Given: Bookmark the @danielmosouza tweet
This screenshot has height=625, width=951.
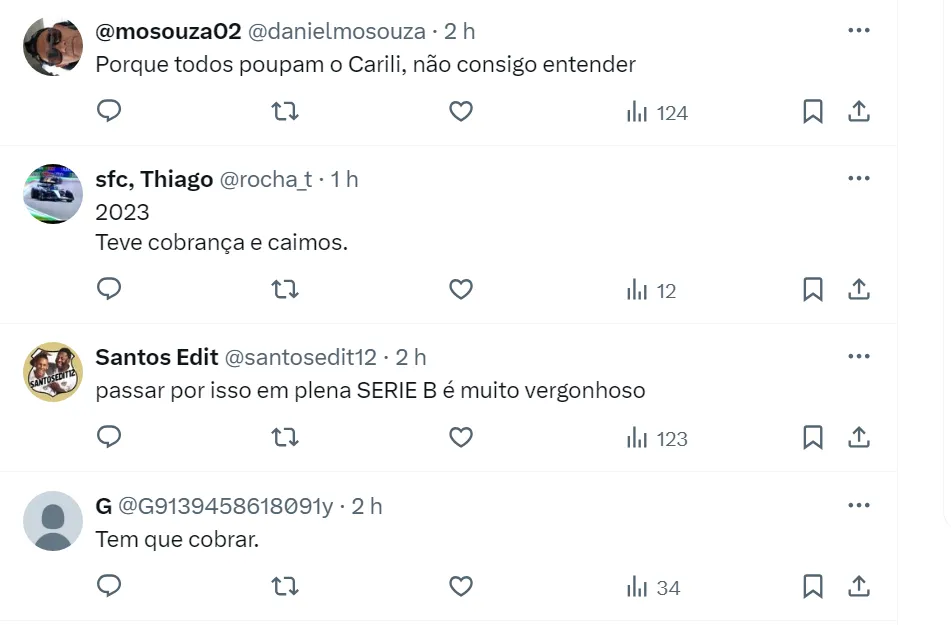Looking at the screenshot, I should coord(813,112).
